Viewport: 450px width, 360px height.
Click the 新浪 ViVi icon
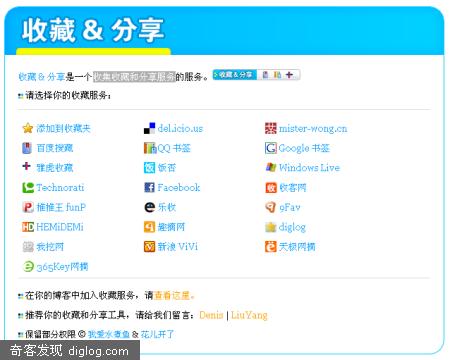[x=149, y=247]
